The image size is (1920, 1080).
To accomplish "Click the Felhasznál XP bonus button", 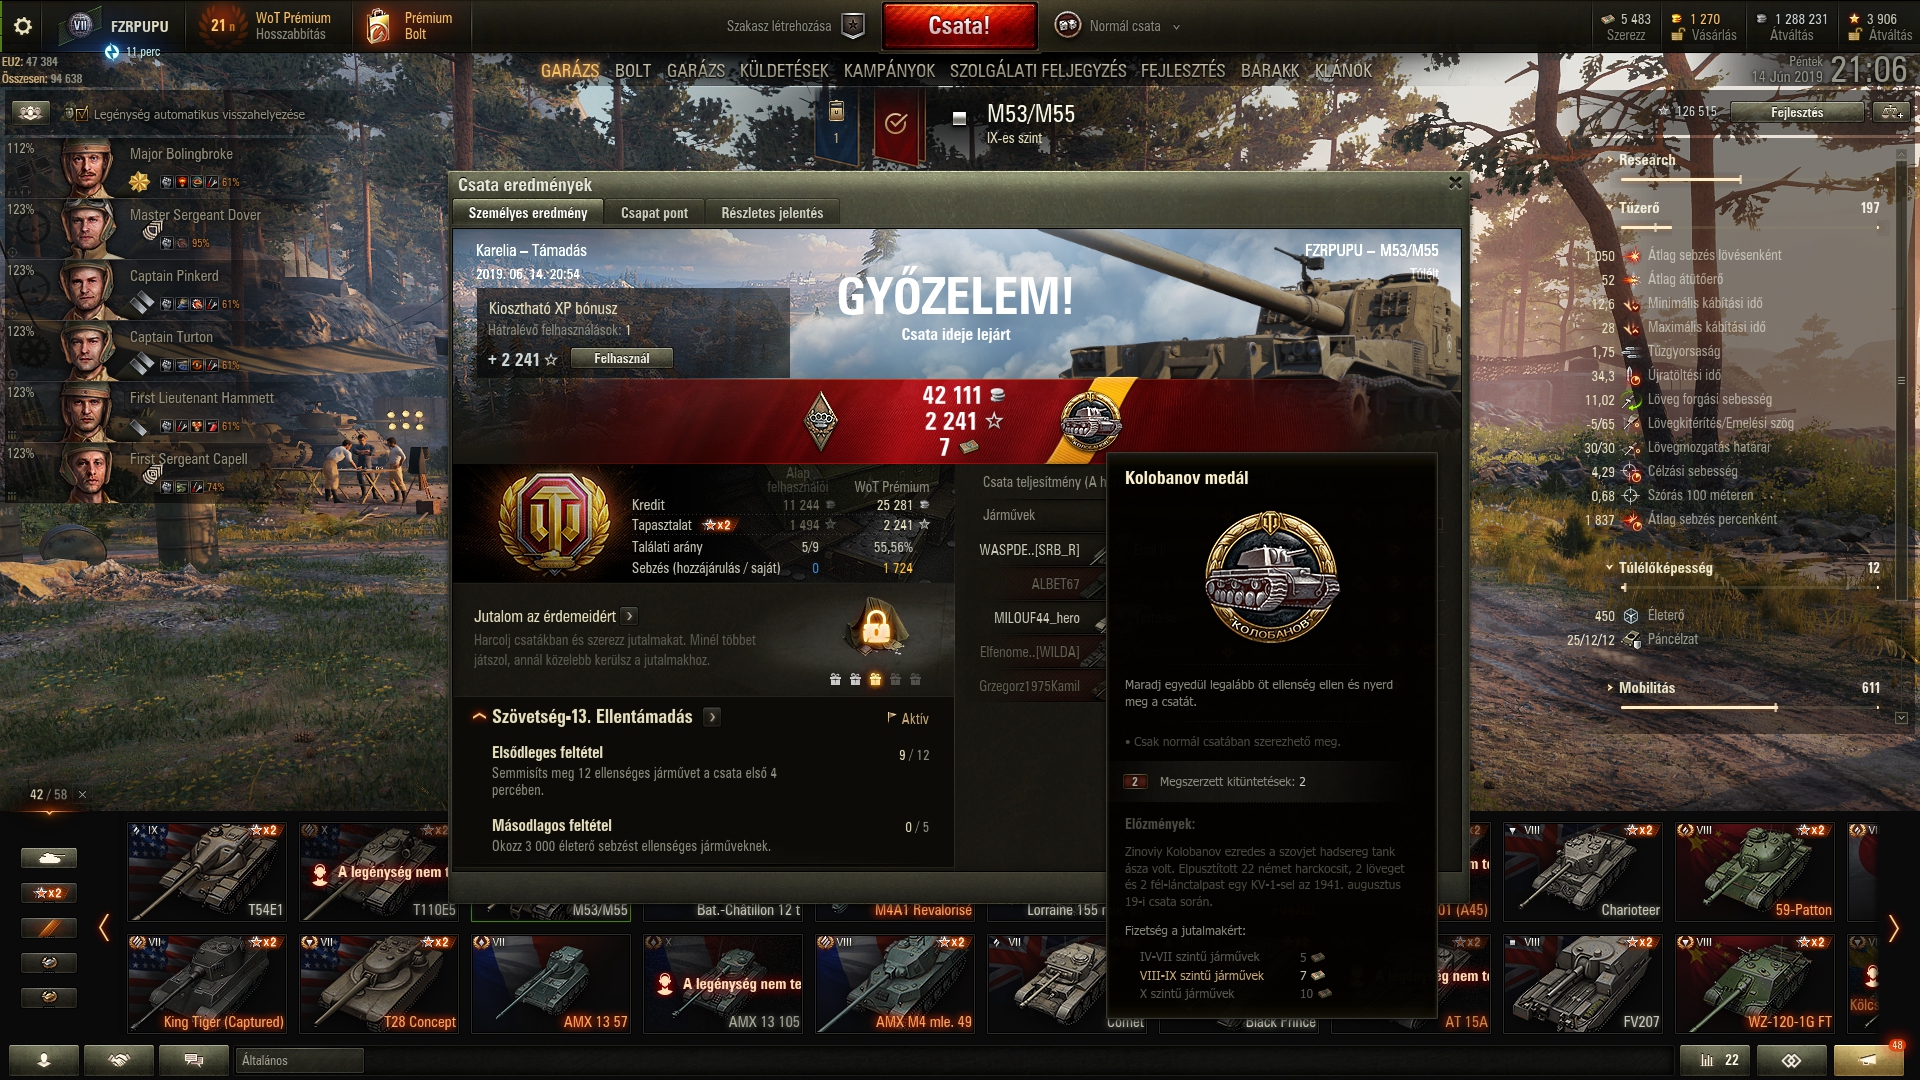I will (x=622, y=358).
